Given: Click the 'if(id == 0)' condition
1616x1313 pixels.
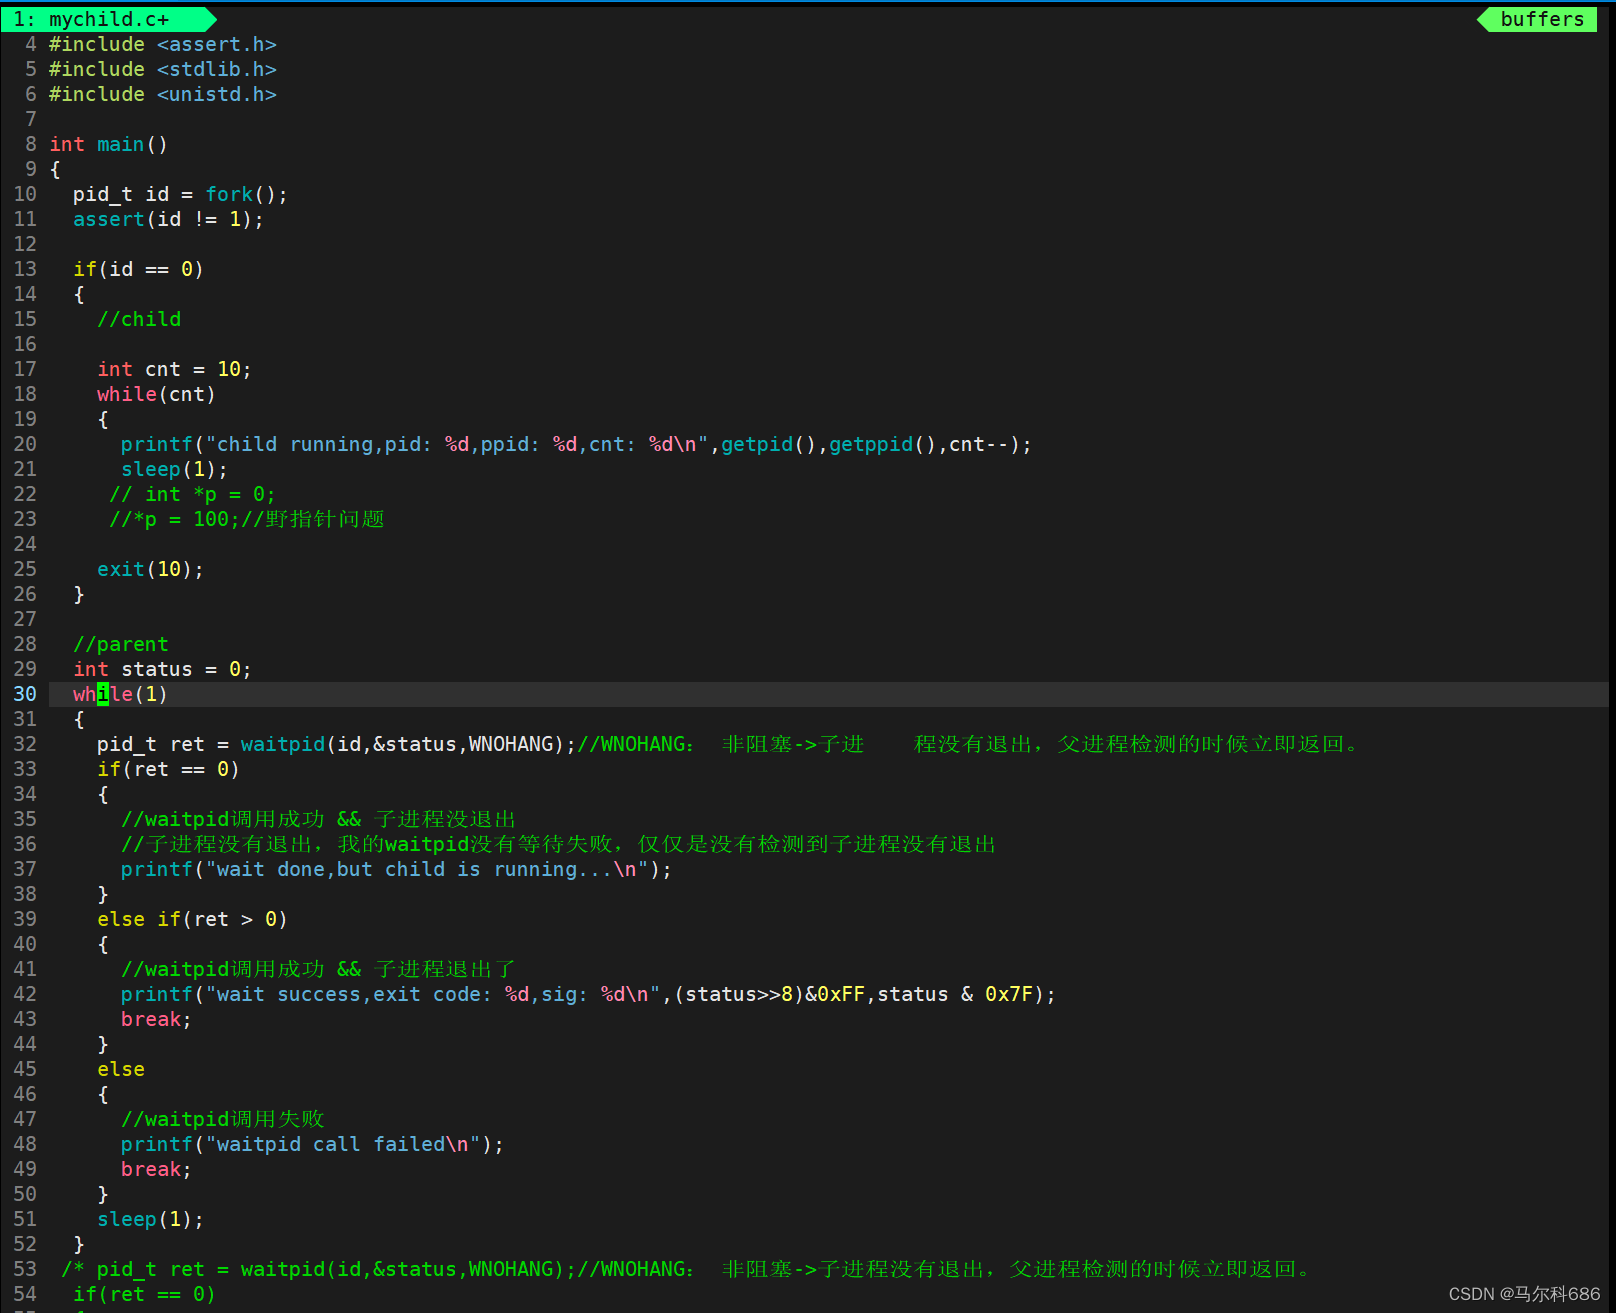Looking at the screenshot, I should tap(138, 269).
